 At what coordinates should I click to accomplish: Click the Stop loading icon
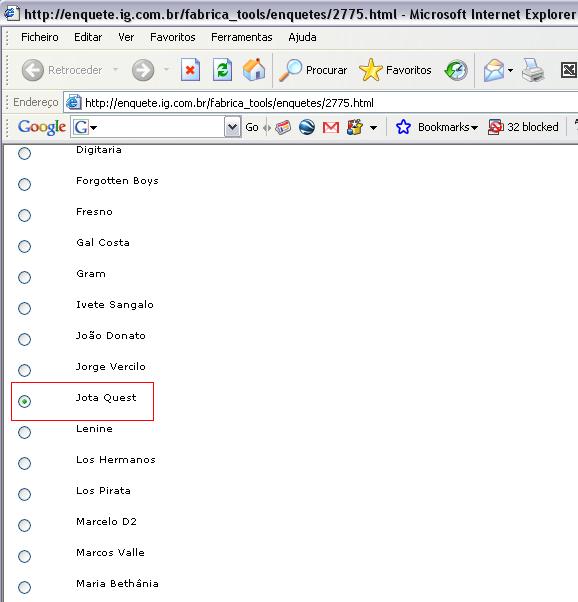point(190,70)
